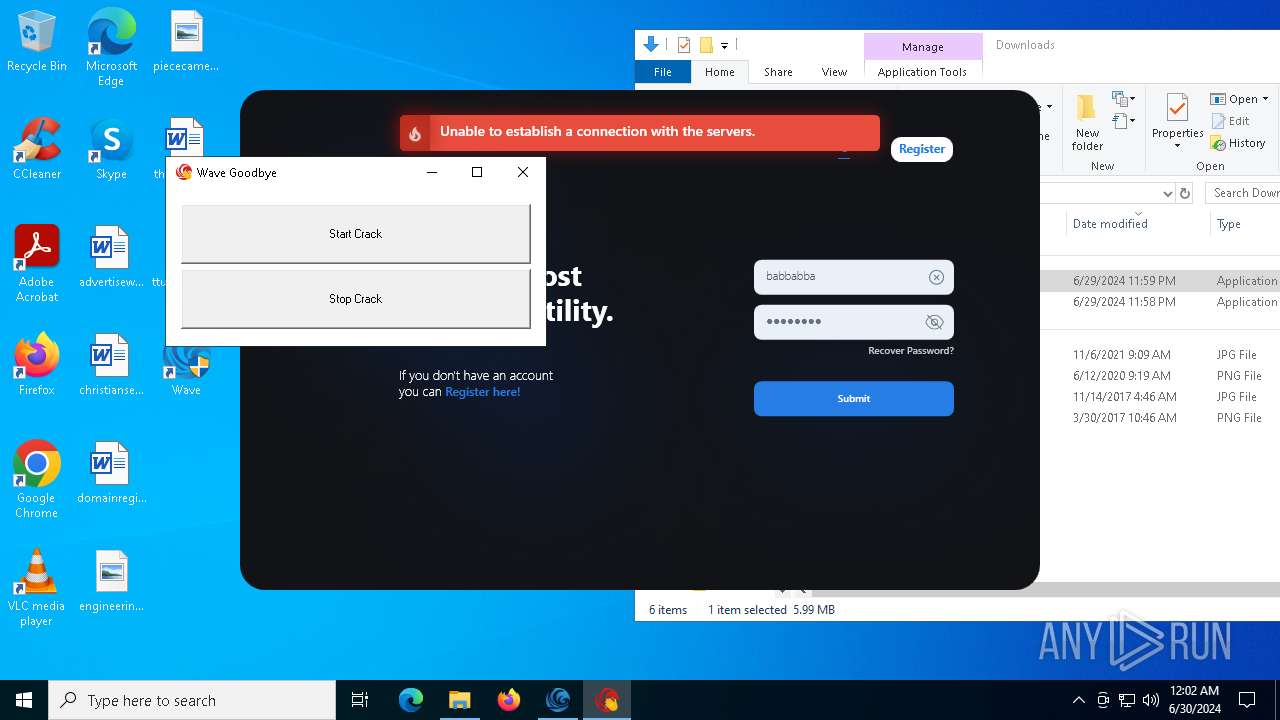The height and width of the screenshot is (720, 1280).
Task: Select the 6/29/2024 11:58 PM row
Action: 1160,302
